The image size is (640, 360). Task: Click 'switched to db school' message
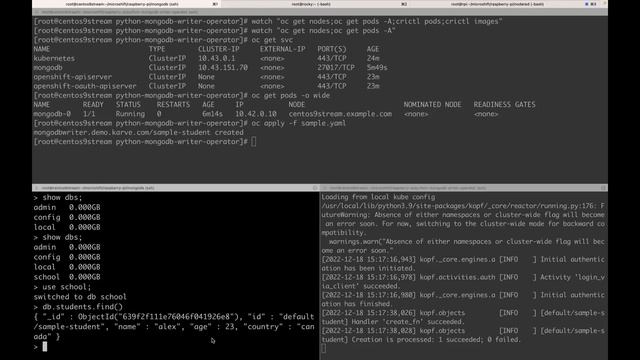point(80,297)
